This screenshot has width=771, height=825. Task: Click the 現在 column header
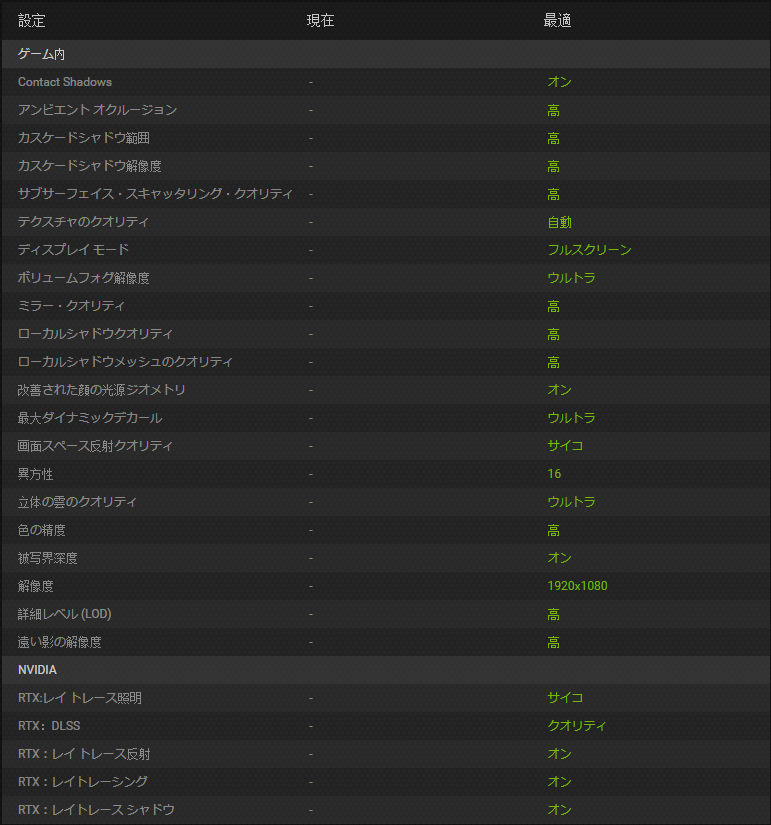[x=321, y=21]
